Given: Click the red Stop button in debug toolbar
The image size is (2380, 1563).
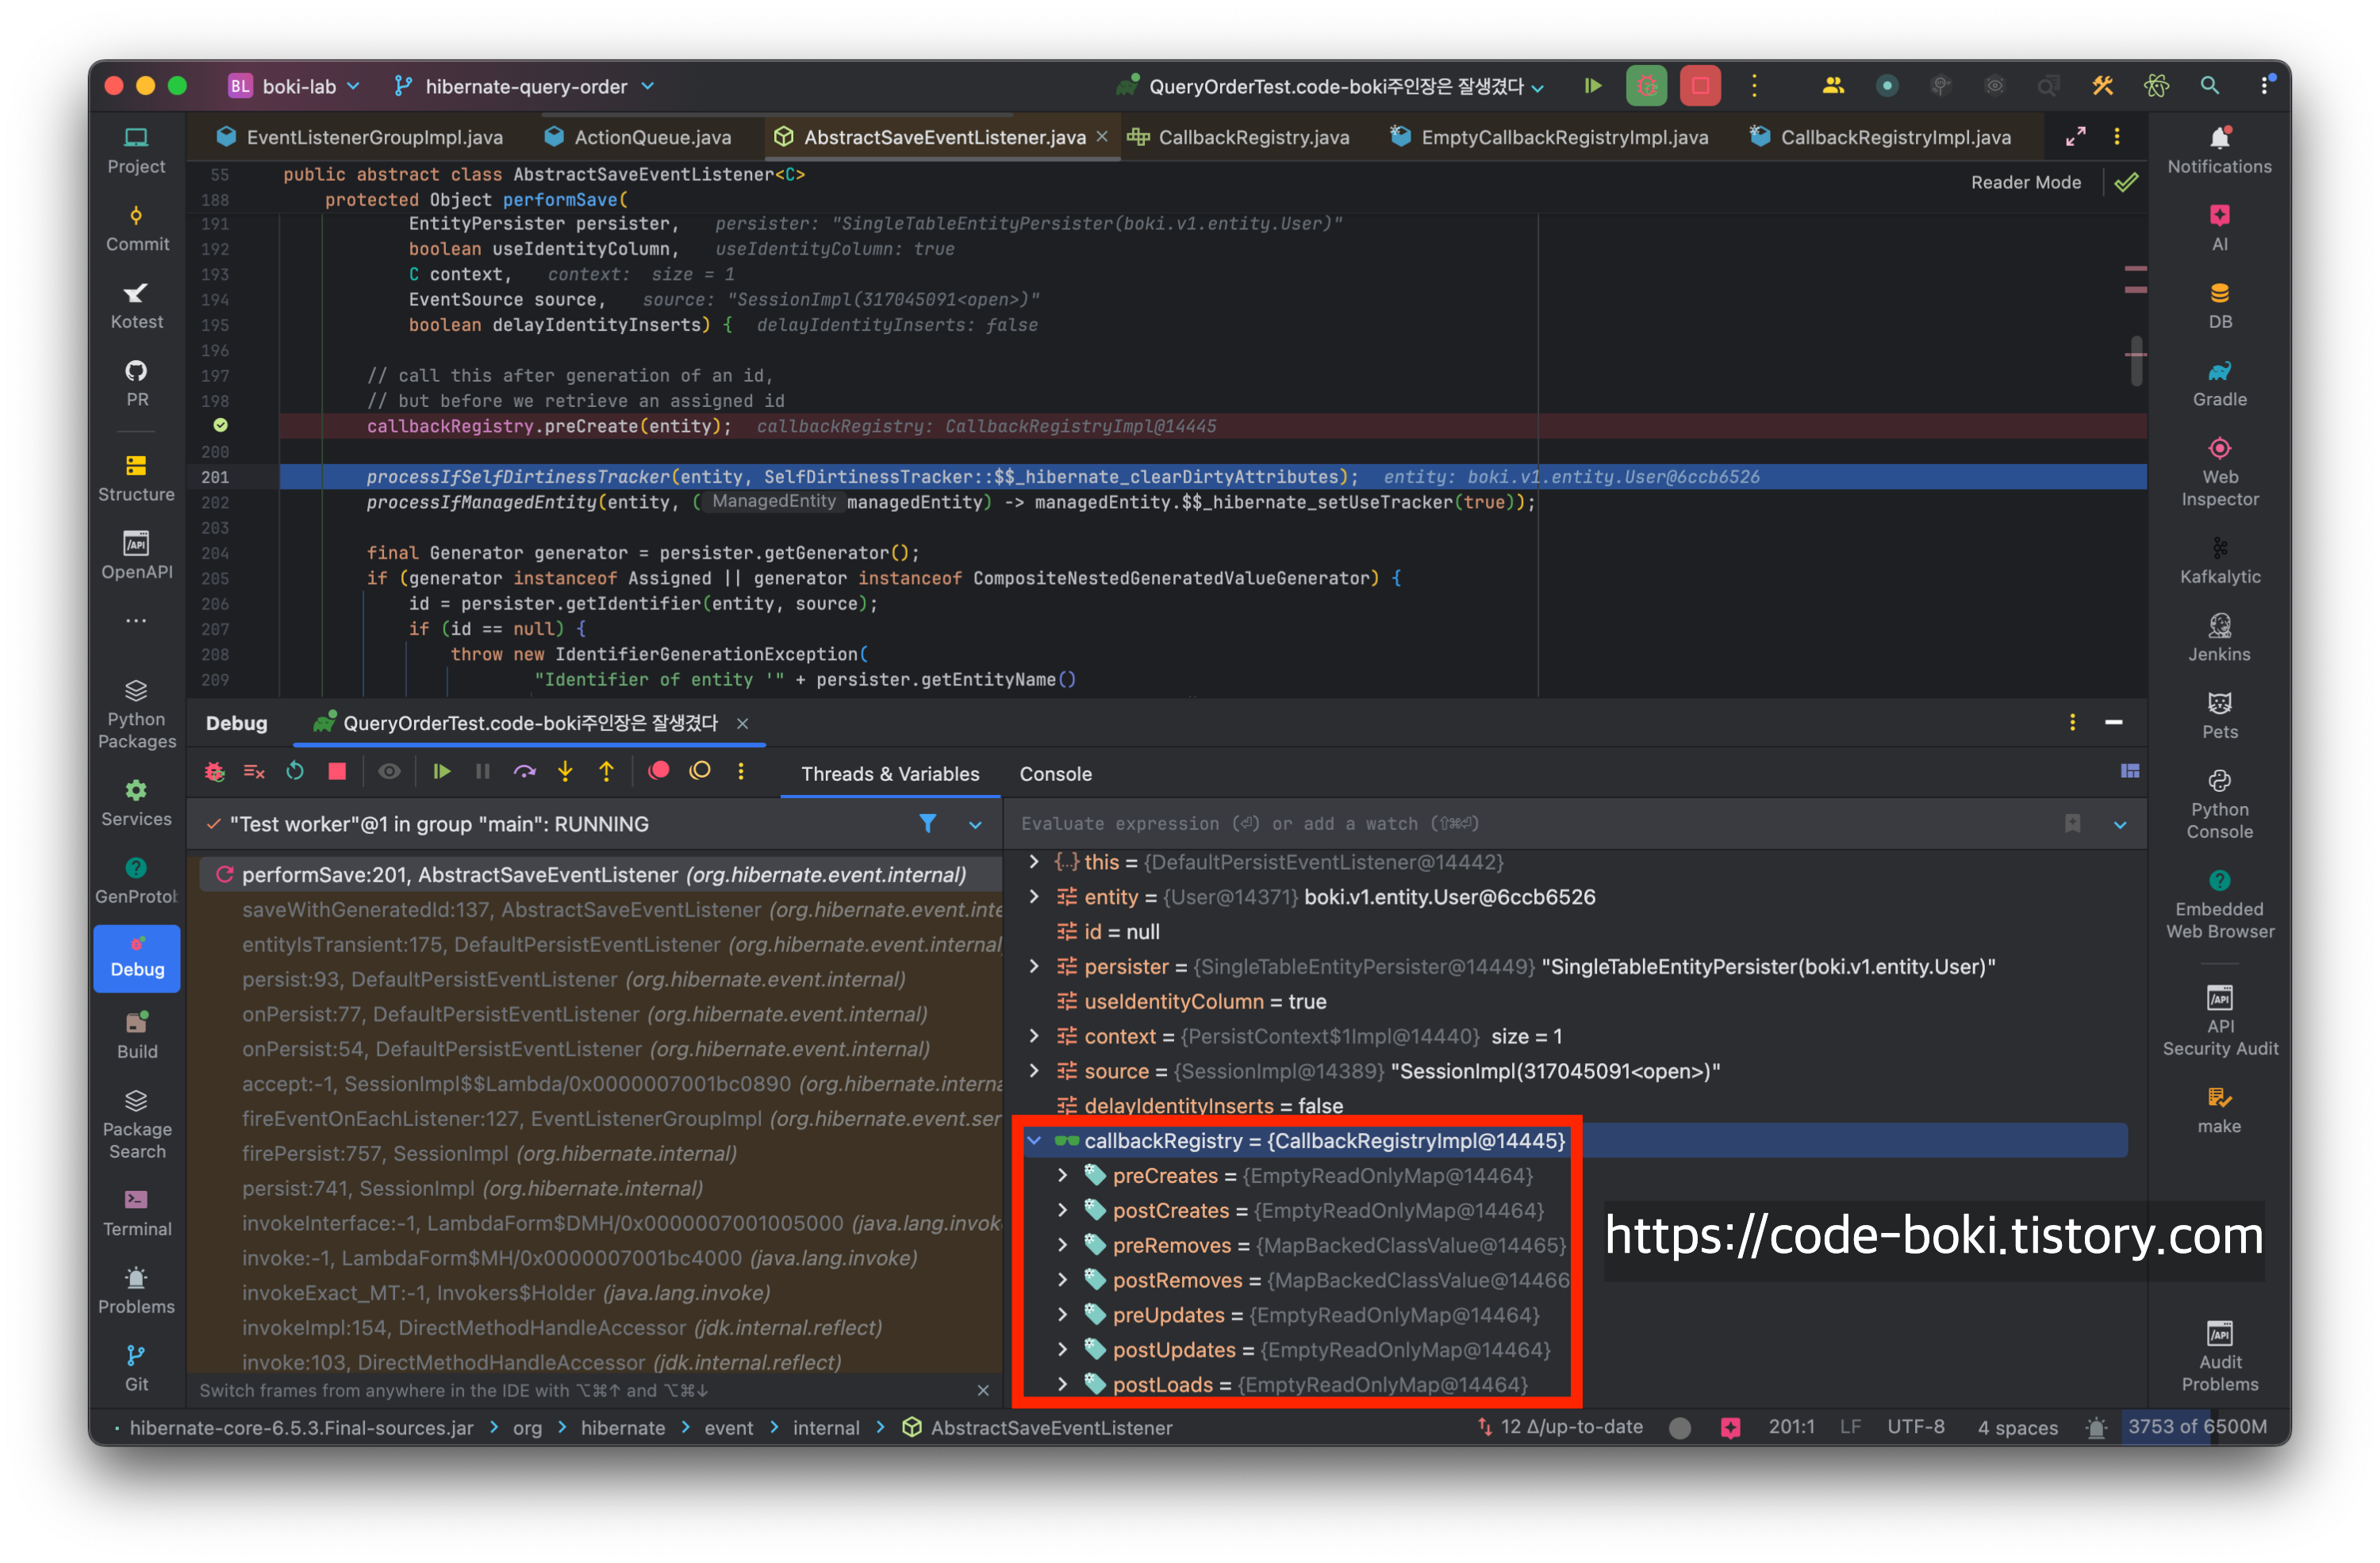Looking at the screenshot, I should [337, 772].
